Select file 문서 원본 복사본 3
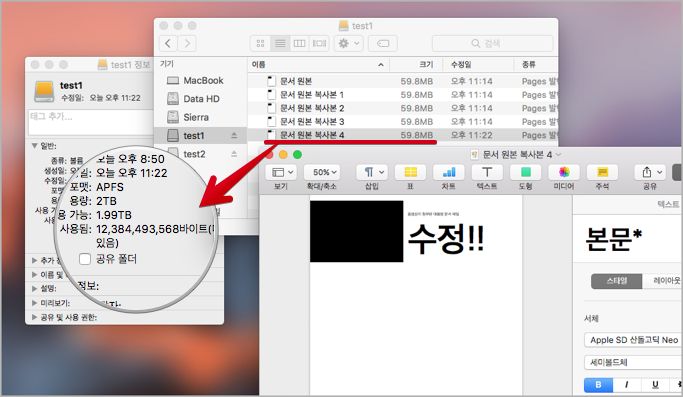This screenshot has height=397, width=683. [403, 122]
